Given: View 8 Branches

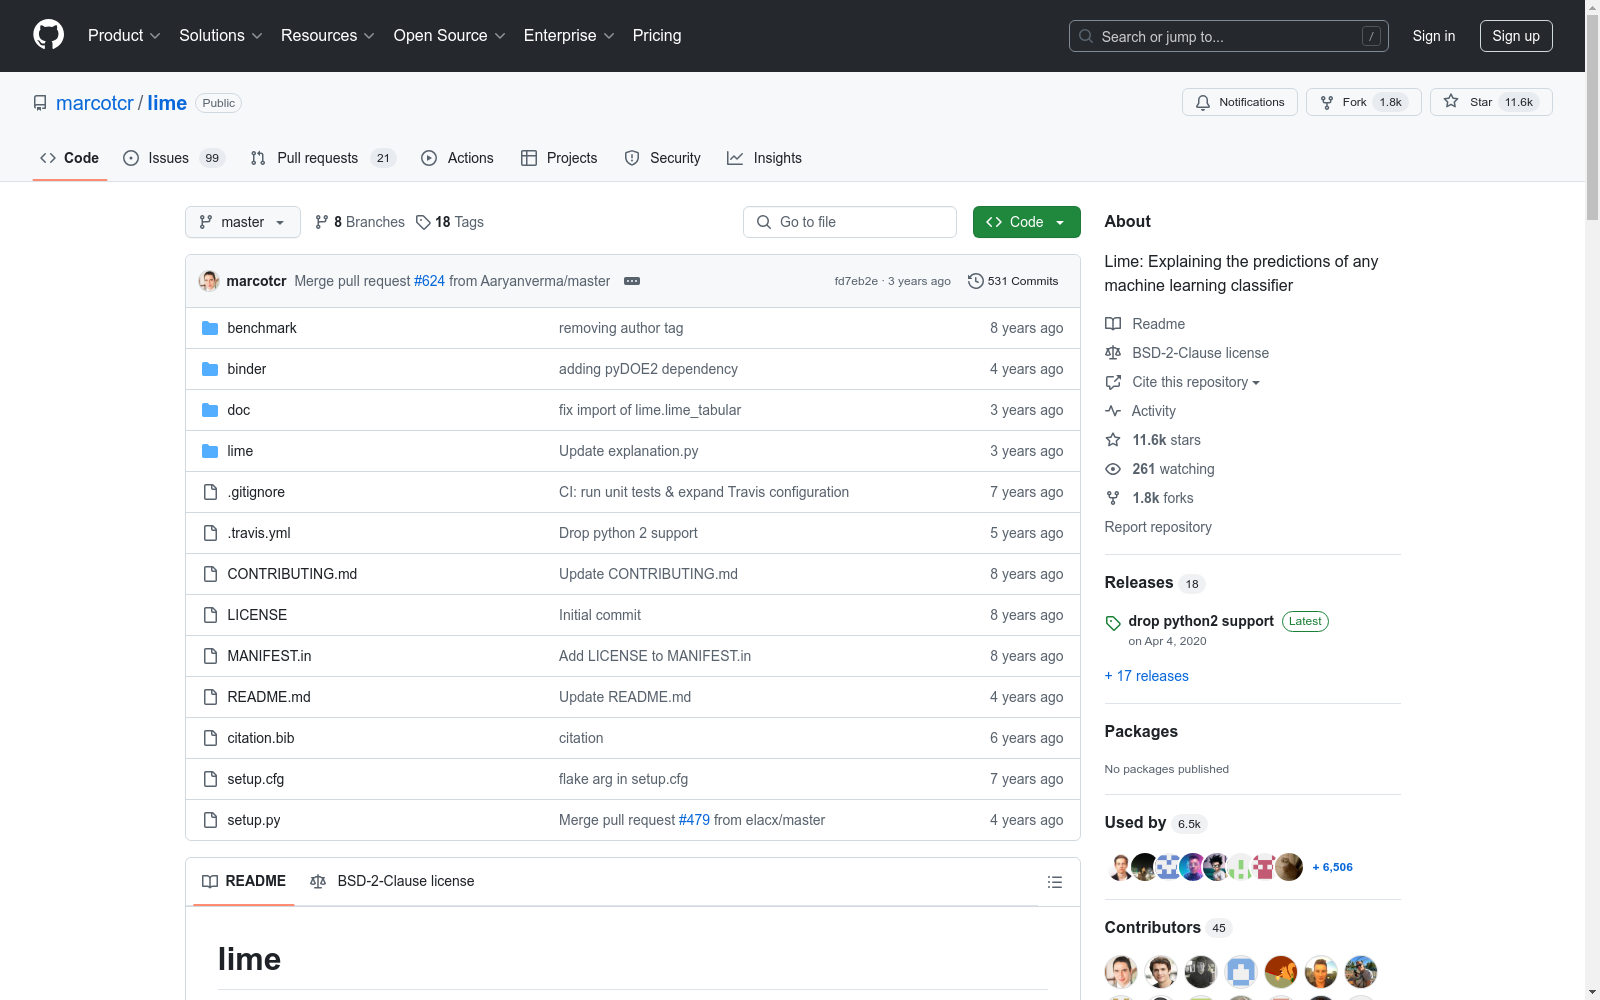Looking at the screenshot, I should [x=360, y=222].
